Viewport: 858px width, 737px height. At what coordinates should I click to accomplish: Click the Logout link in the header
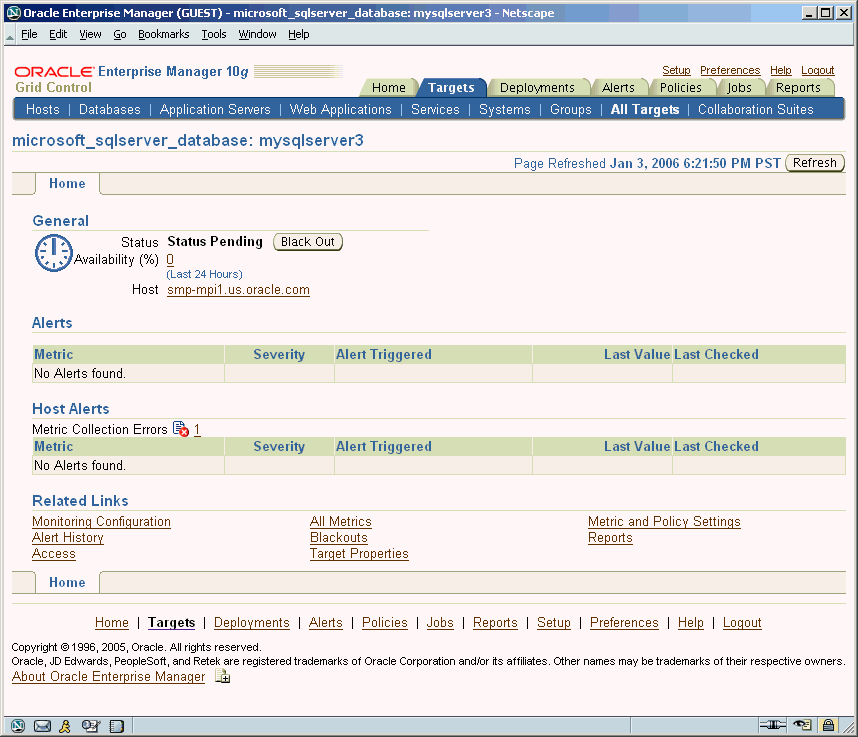[817, 70]
